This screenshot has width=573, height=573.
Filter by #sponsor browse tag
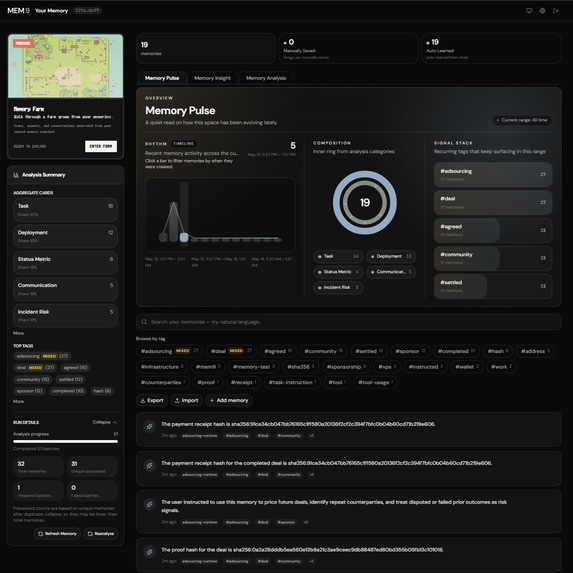pyautogui.click(x=410, y=351)
